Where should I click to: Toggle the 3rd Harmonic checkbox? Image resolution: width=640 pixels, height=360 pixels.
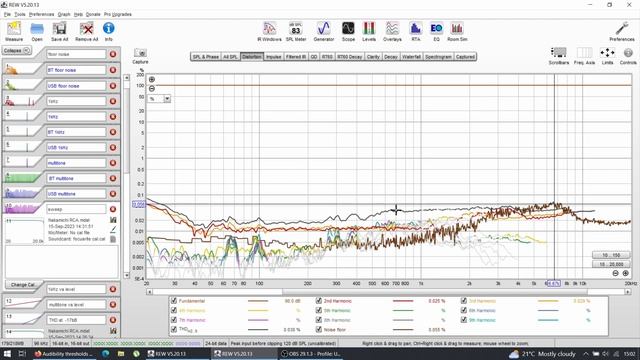464,301
